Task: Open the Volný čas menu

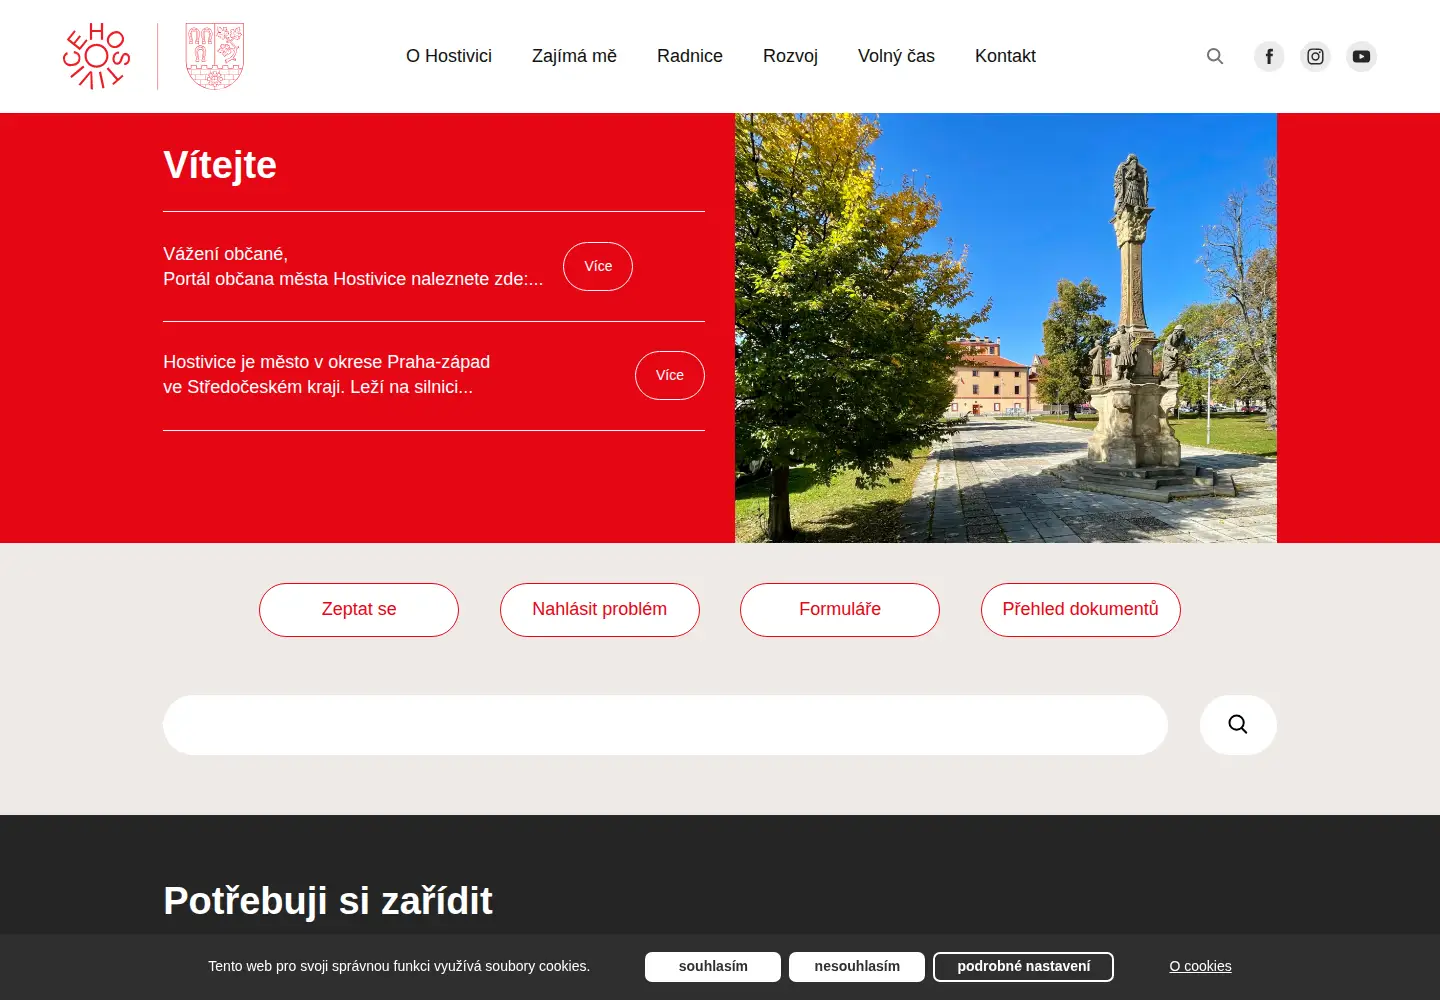Action: click(896, 56)
